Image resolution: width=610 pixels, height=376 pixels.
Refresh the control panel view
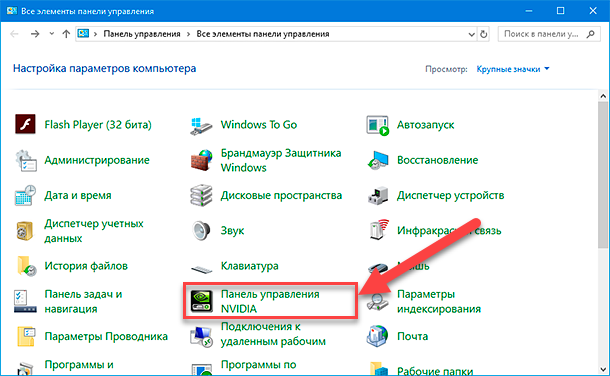484,34
